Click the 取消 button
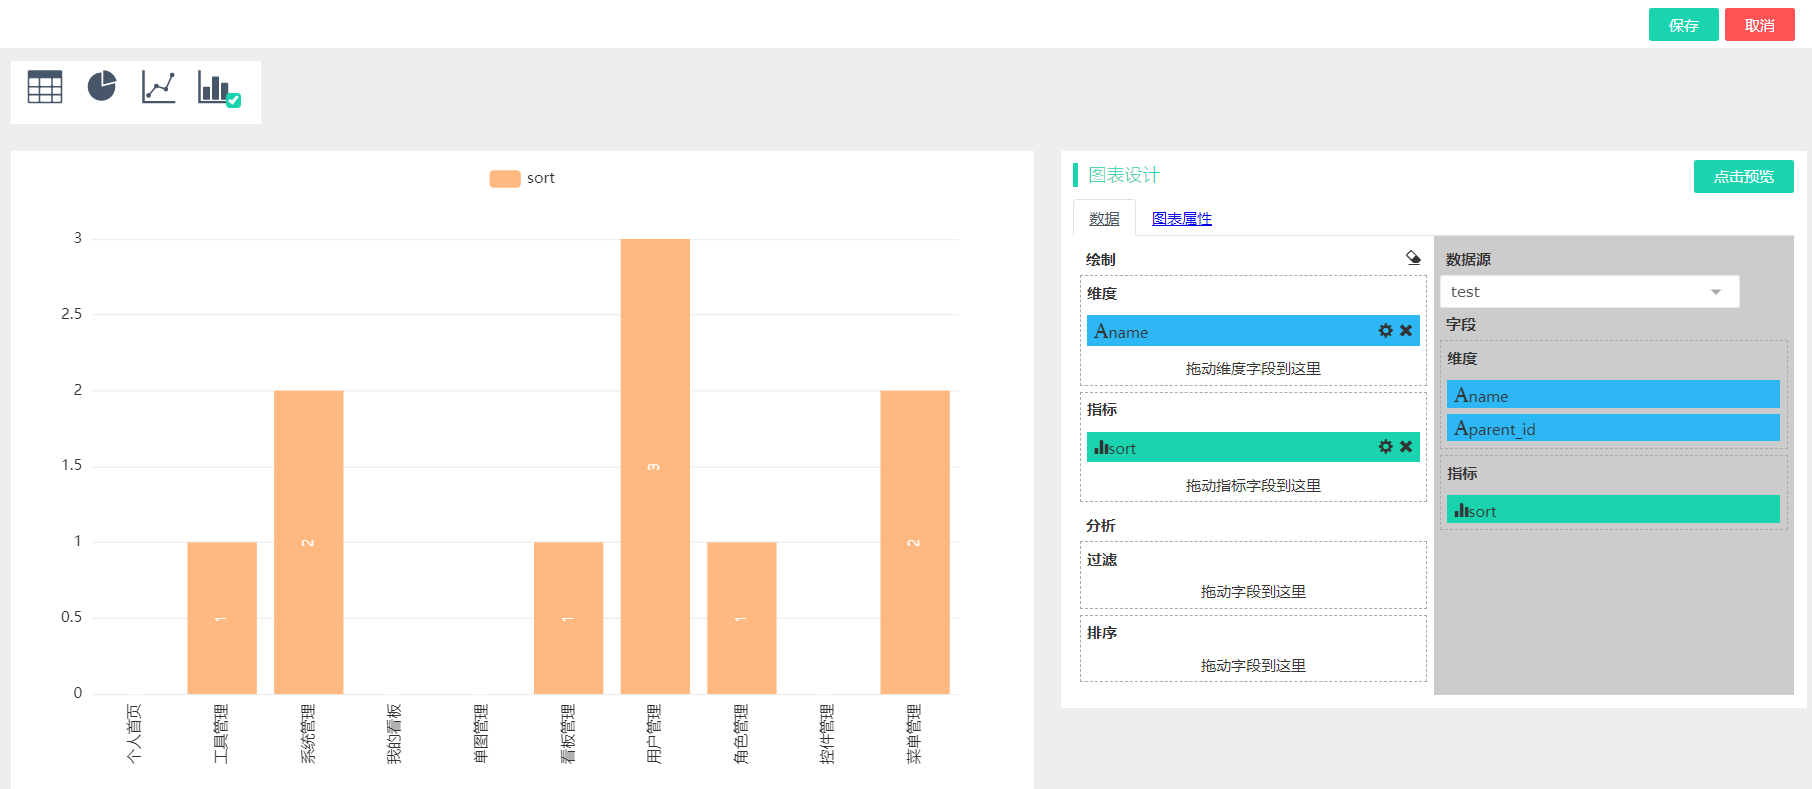1812x789 pixels. [1760, 25]
